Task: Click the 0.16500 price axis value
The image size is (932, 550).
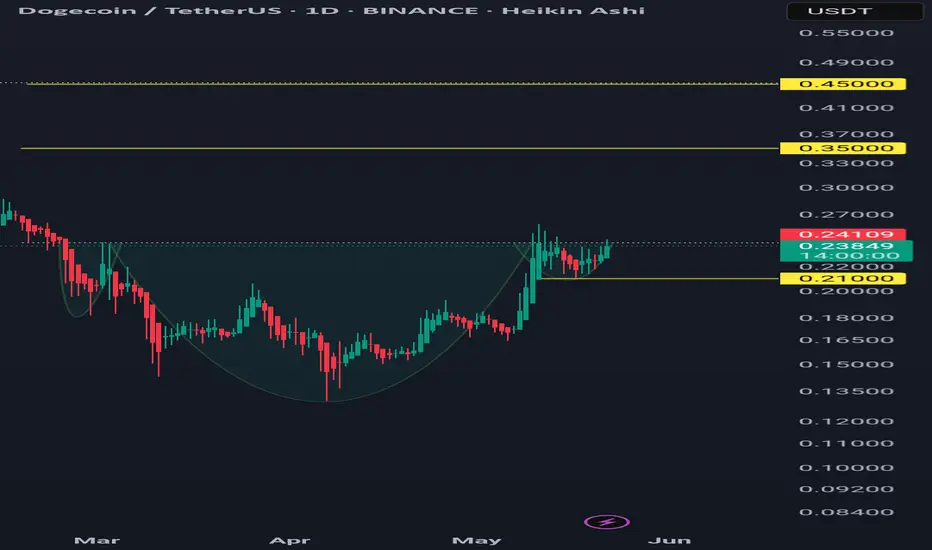Action: click(846, 340)
